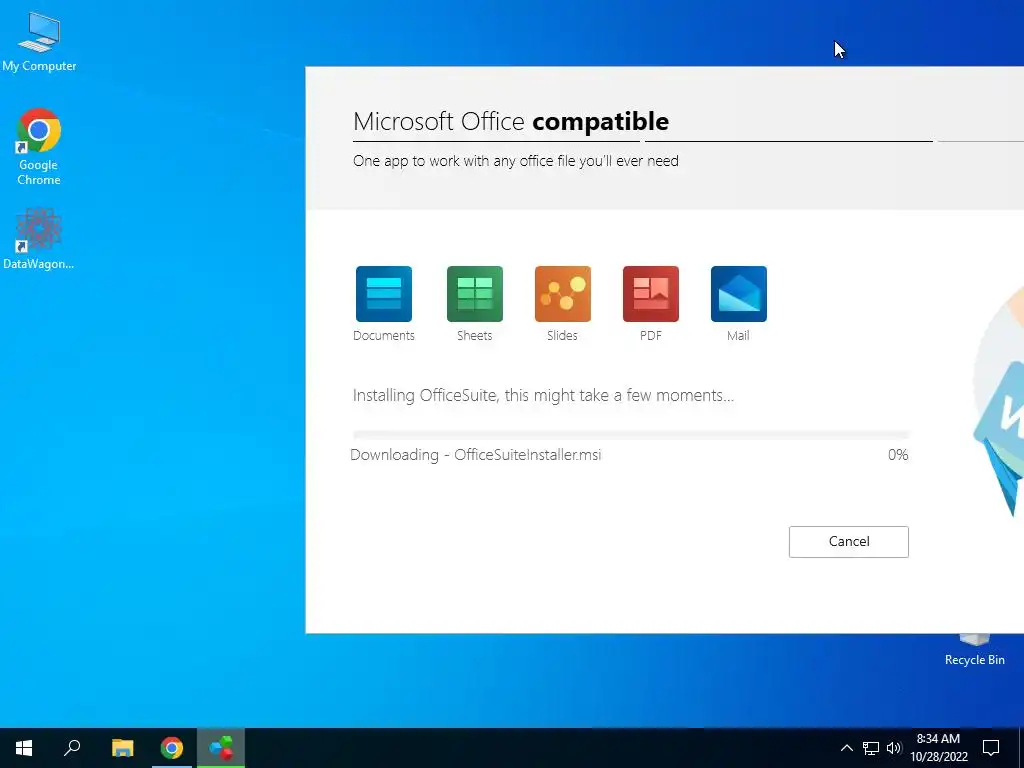Open taskbar search magnifier

pyautogui.click(x=72, y=748)
